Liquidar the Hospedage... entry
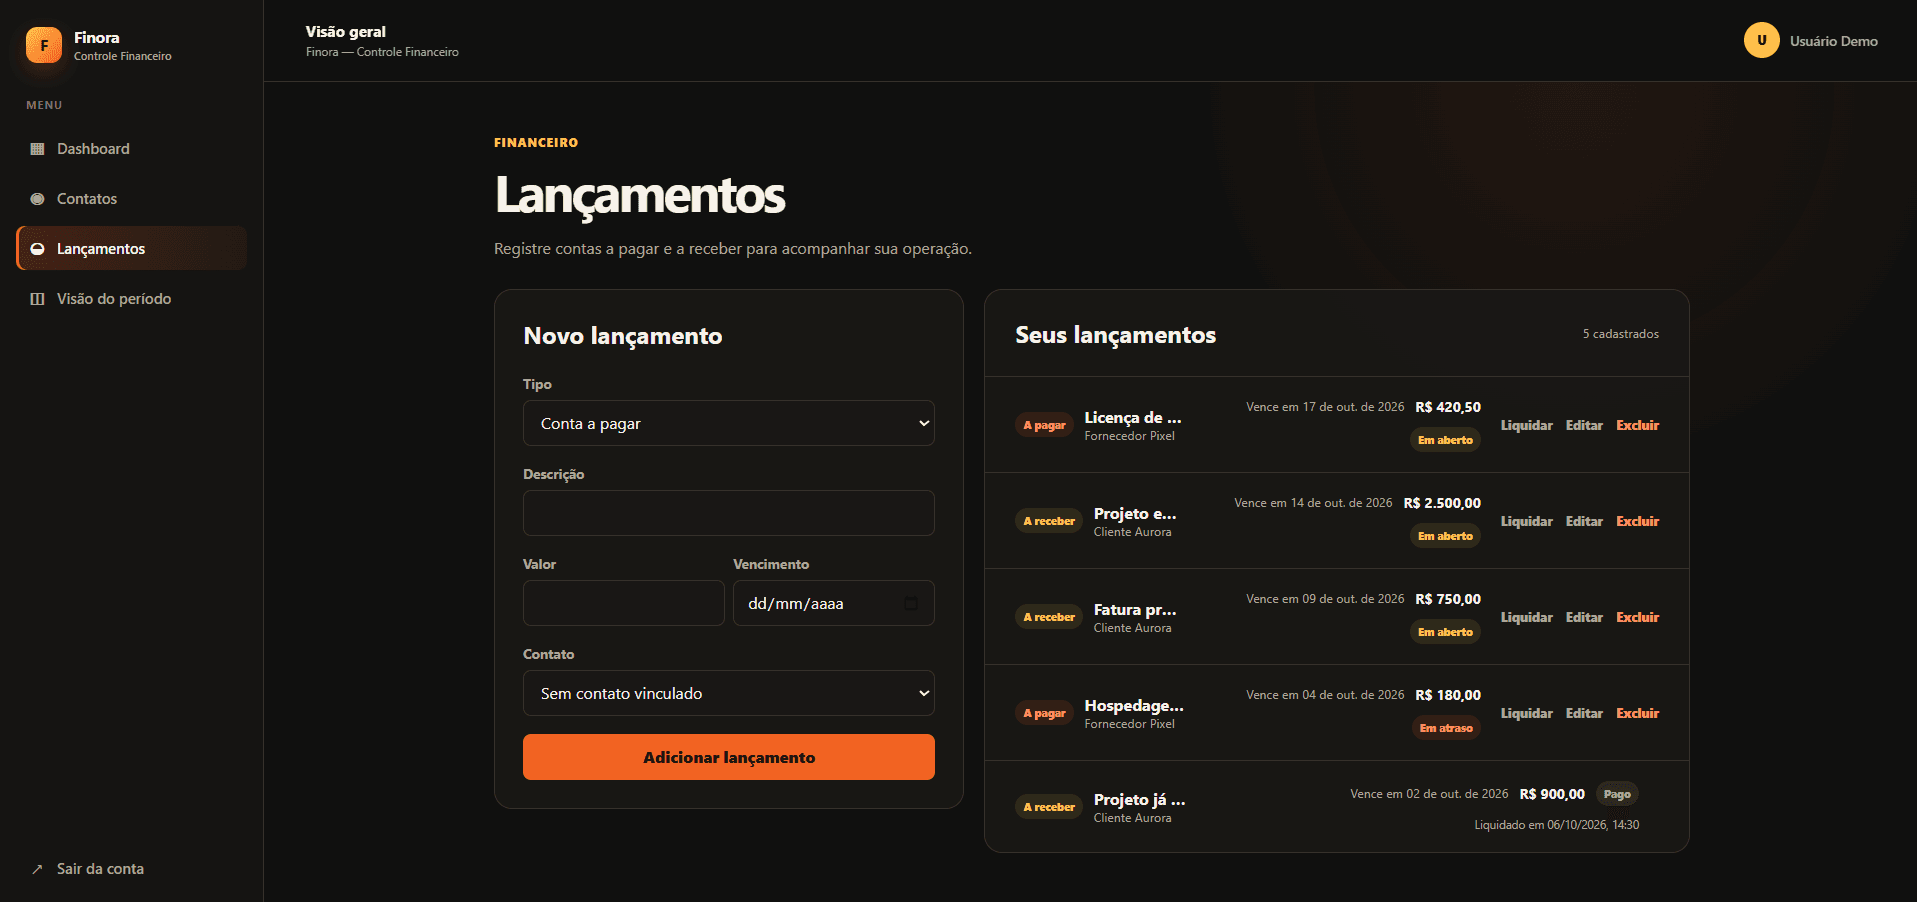The height and width of the screenshot is (902, 1917). click(x=1526, y=713)
